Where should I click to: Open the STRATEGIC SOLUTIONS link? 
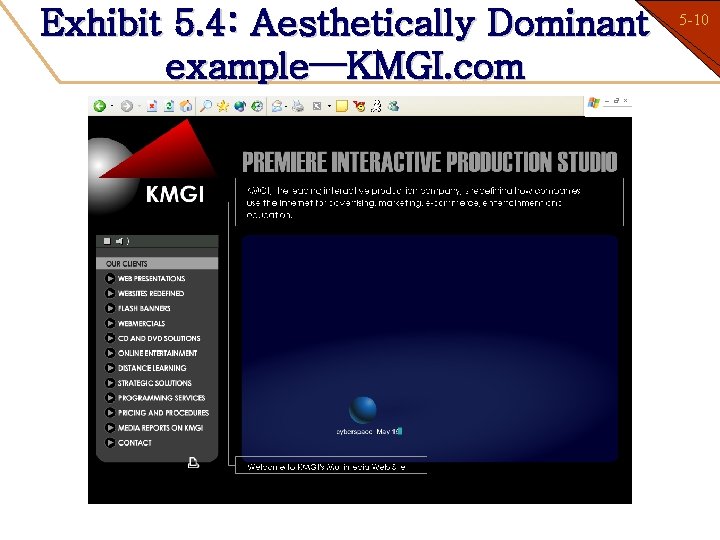pyautogui.click(x=155, y=383)
